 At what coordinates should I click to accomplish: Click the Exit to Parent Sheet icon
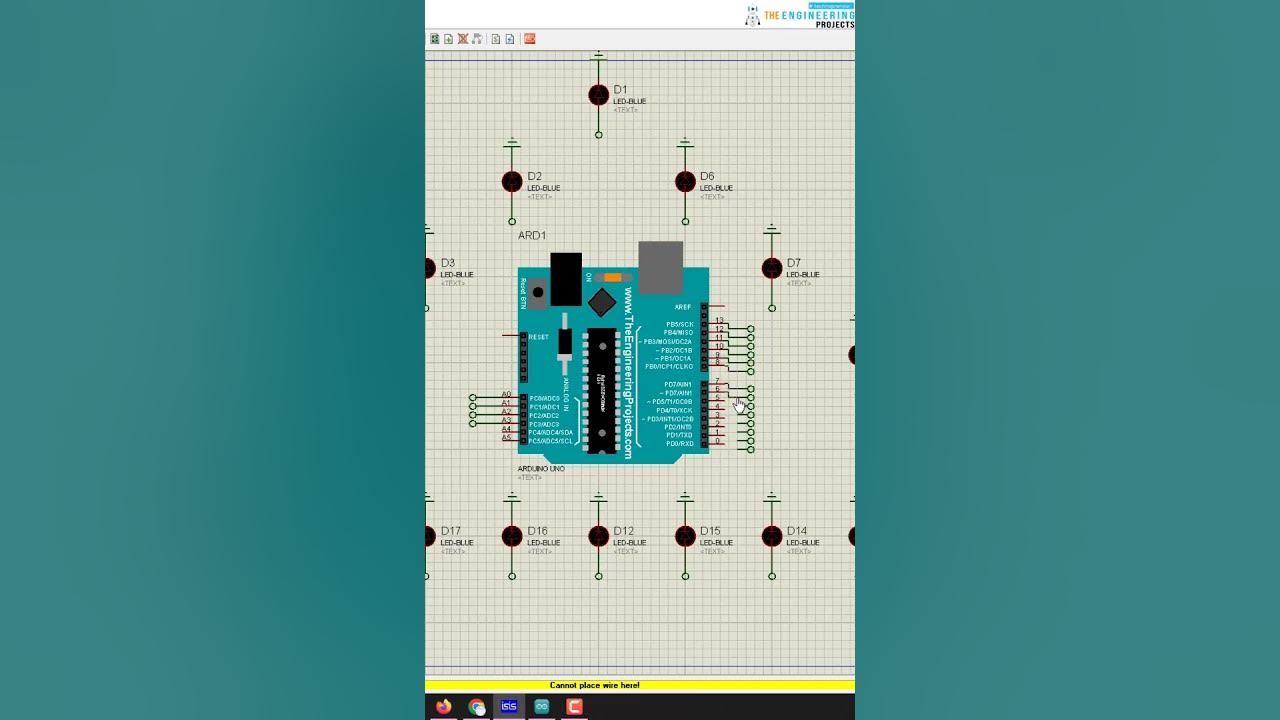477,39
